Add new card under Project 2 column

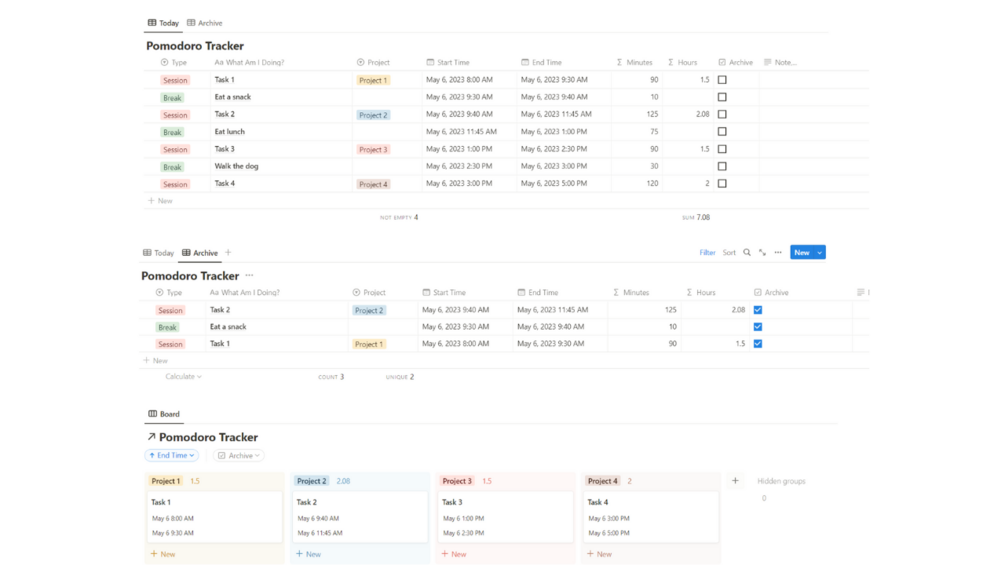(308, 554)
